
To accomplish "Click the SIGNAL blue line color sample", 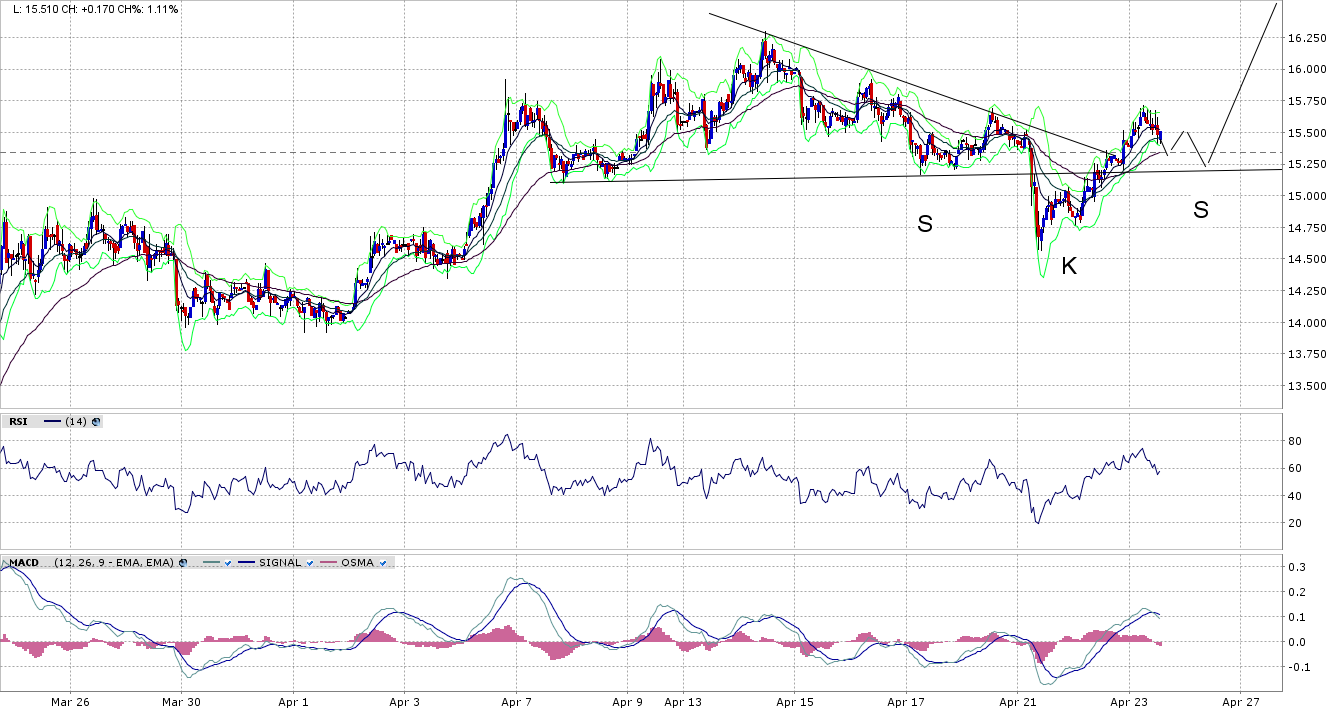I will pyautogui.click(x=246, y=563).
